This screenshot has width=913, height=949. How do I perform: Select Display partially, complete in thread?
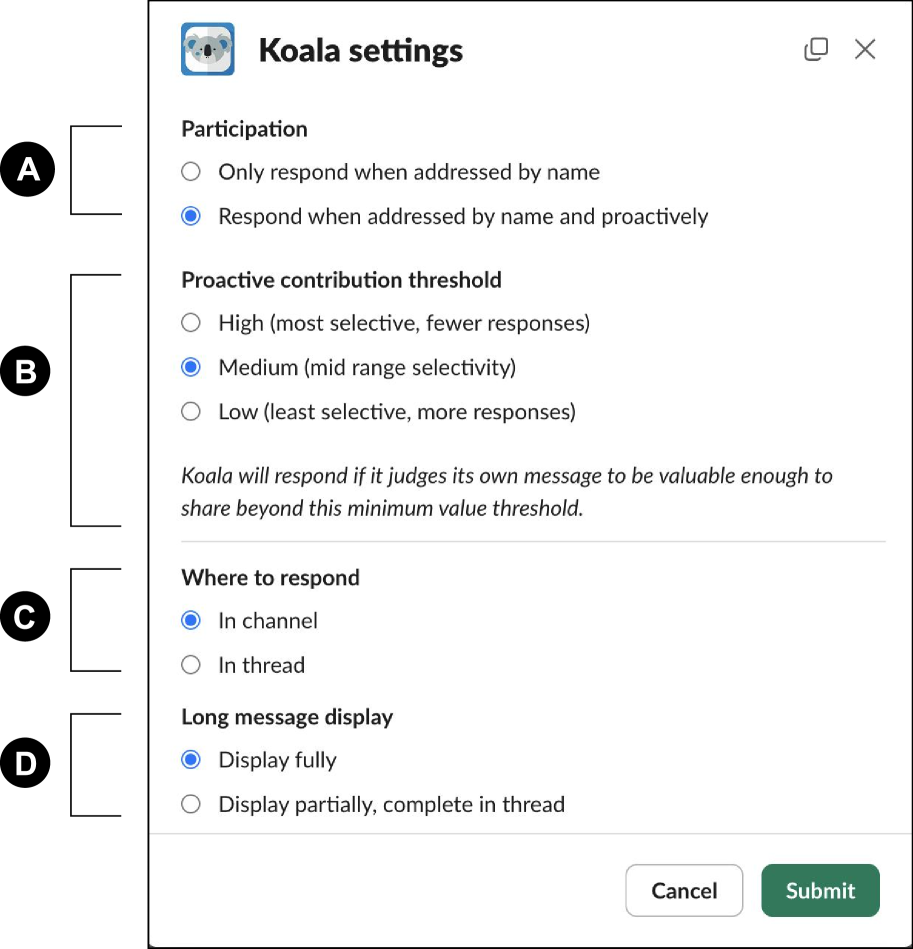[191, 804]
